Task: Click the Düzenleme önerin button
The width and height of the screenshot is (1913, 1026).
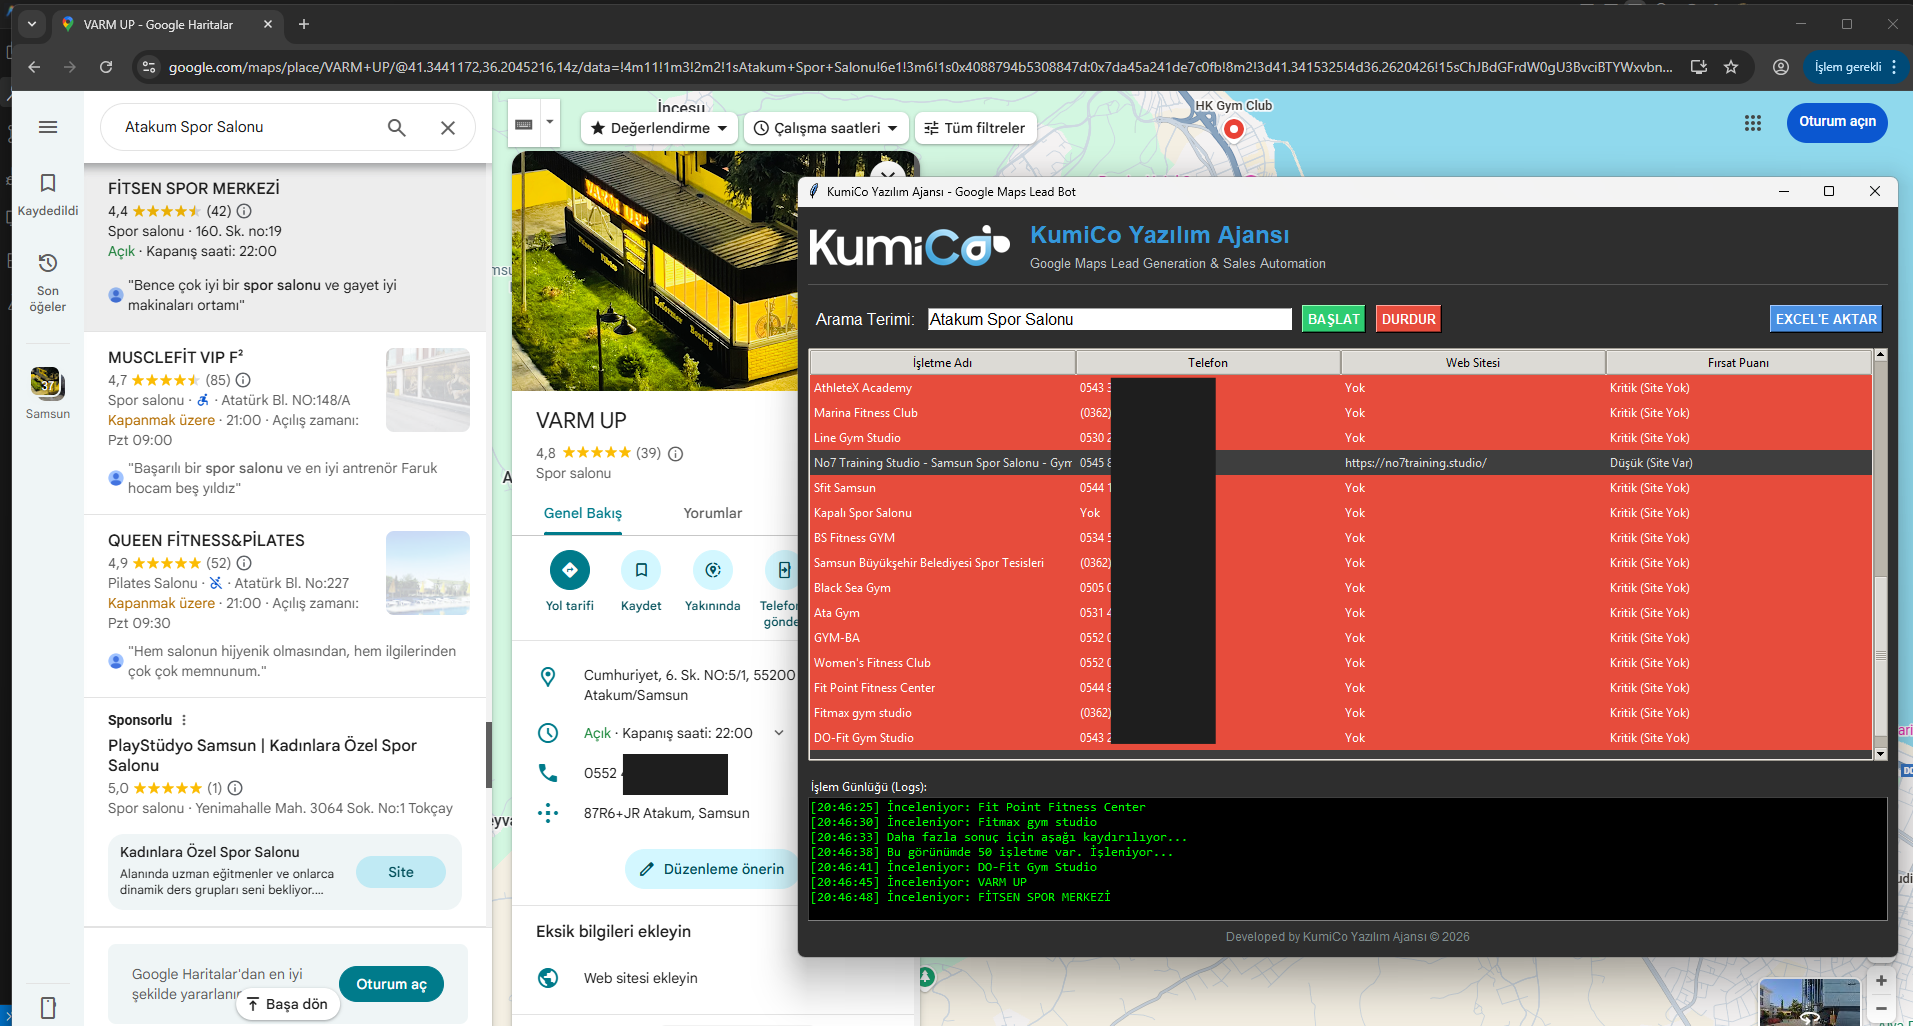Action: point(711,869)
